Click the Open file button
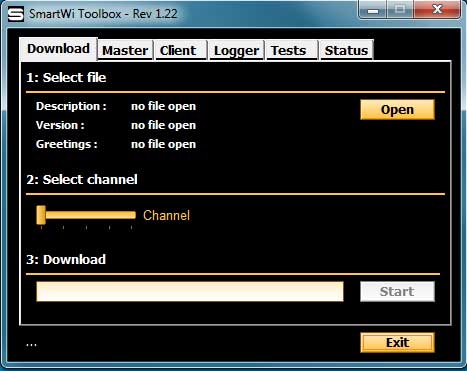This screenshot has height=371, width=467. tap(397, 110)
